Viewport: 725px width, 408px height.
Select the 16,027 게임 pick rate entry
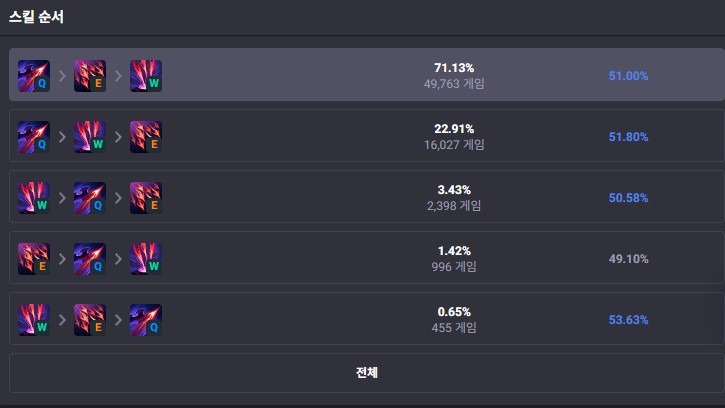(454, 145)
